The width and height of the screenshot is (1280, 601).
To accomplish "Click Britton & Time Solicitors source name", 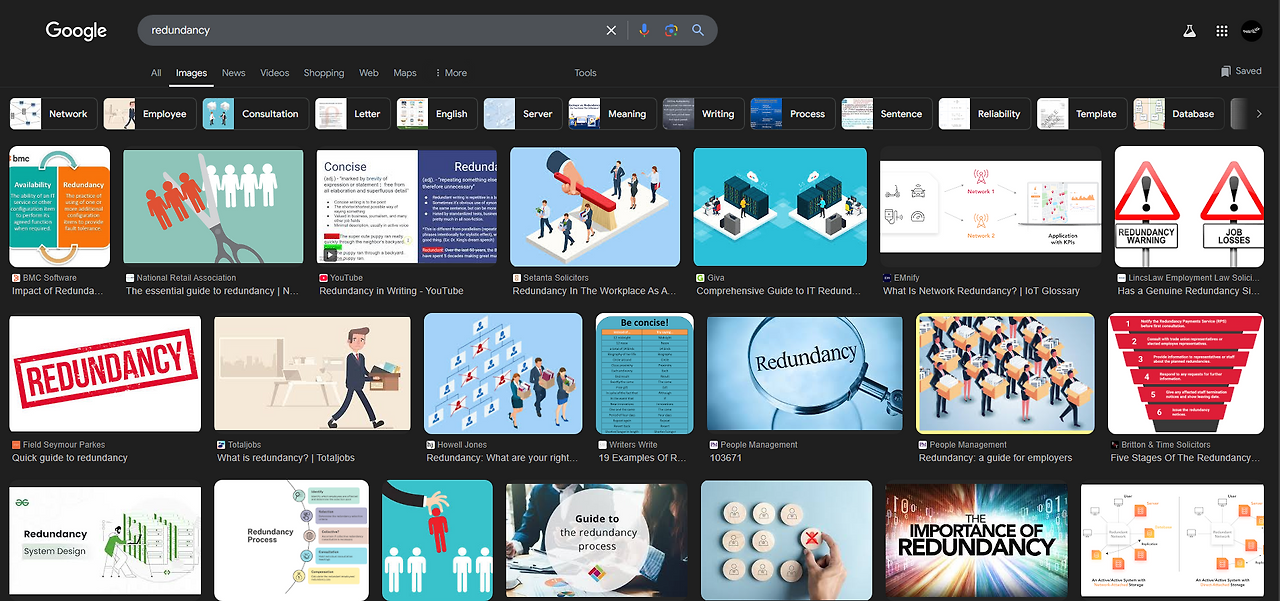I will click(x=1166, y=445).
